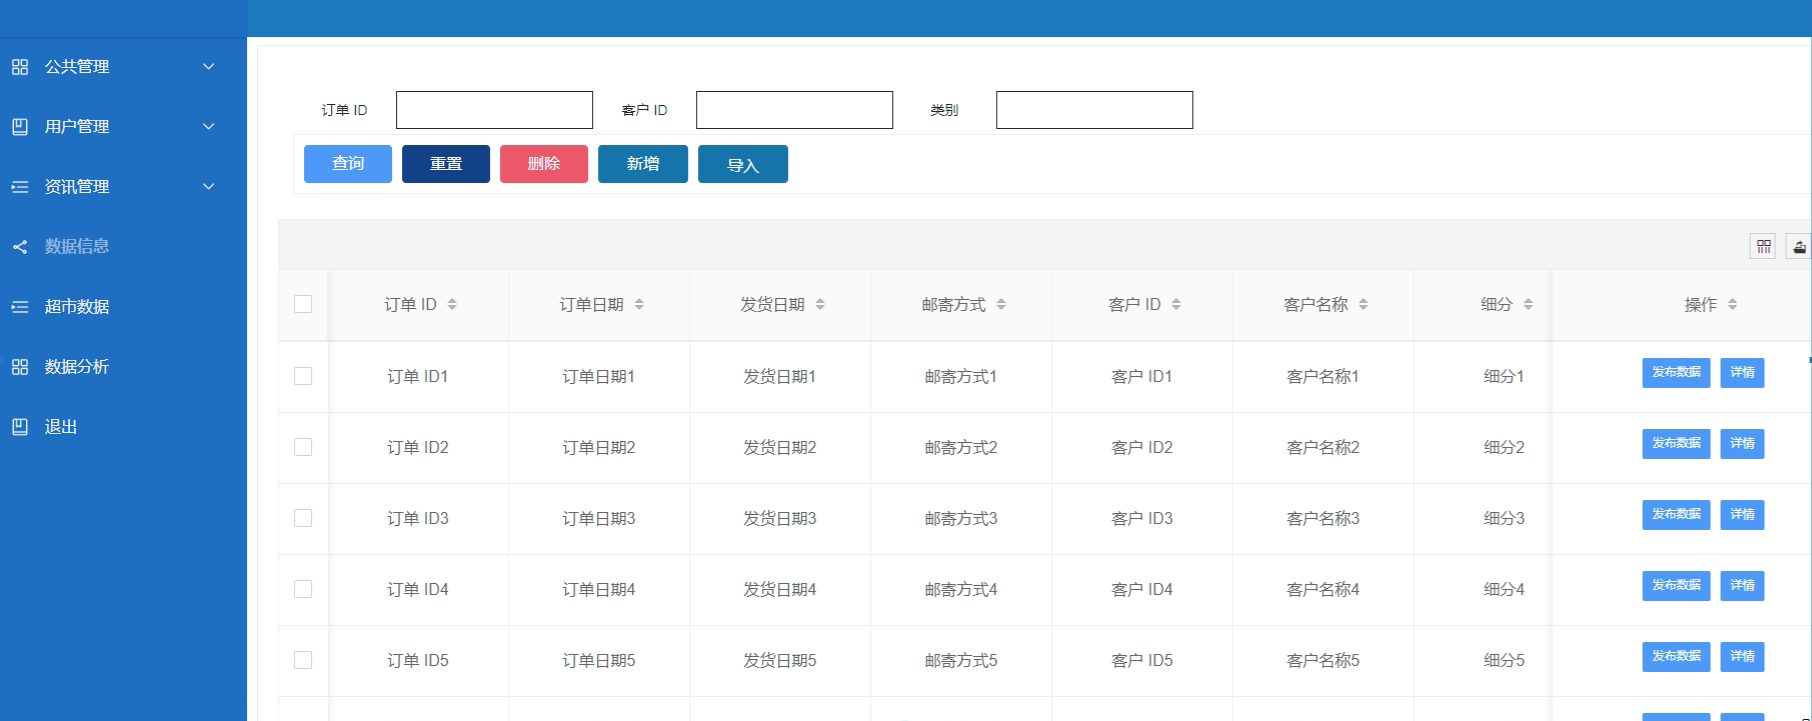Check the row checkbox for 订单 ID4
1812x721 pixels.
[303, 589]
